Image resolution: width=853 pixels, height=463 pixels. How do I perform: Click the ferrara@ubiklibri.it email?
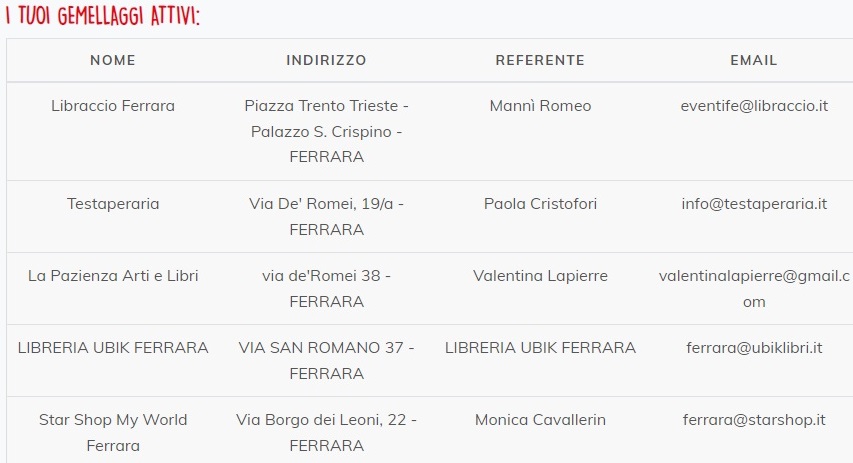[x=754, y=348]
